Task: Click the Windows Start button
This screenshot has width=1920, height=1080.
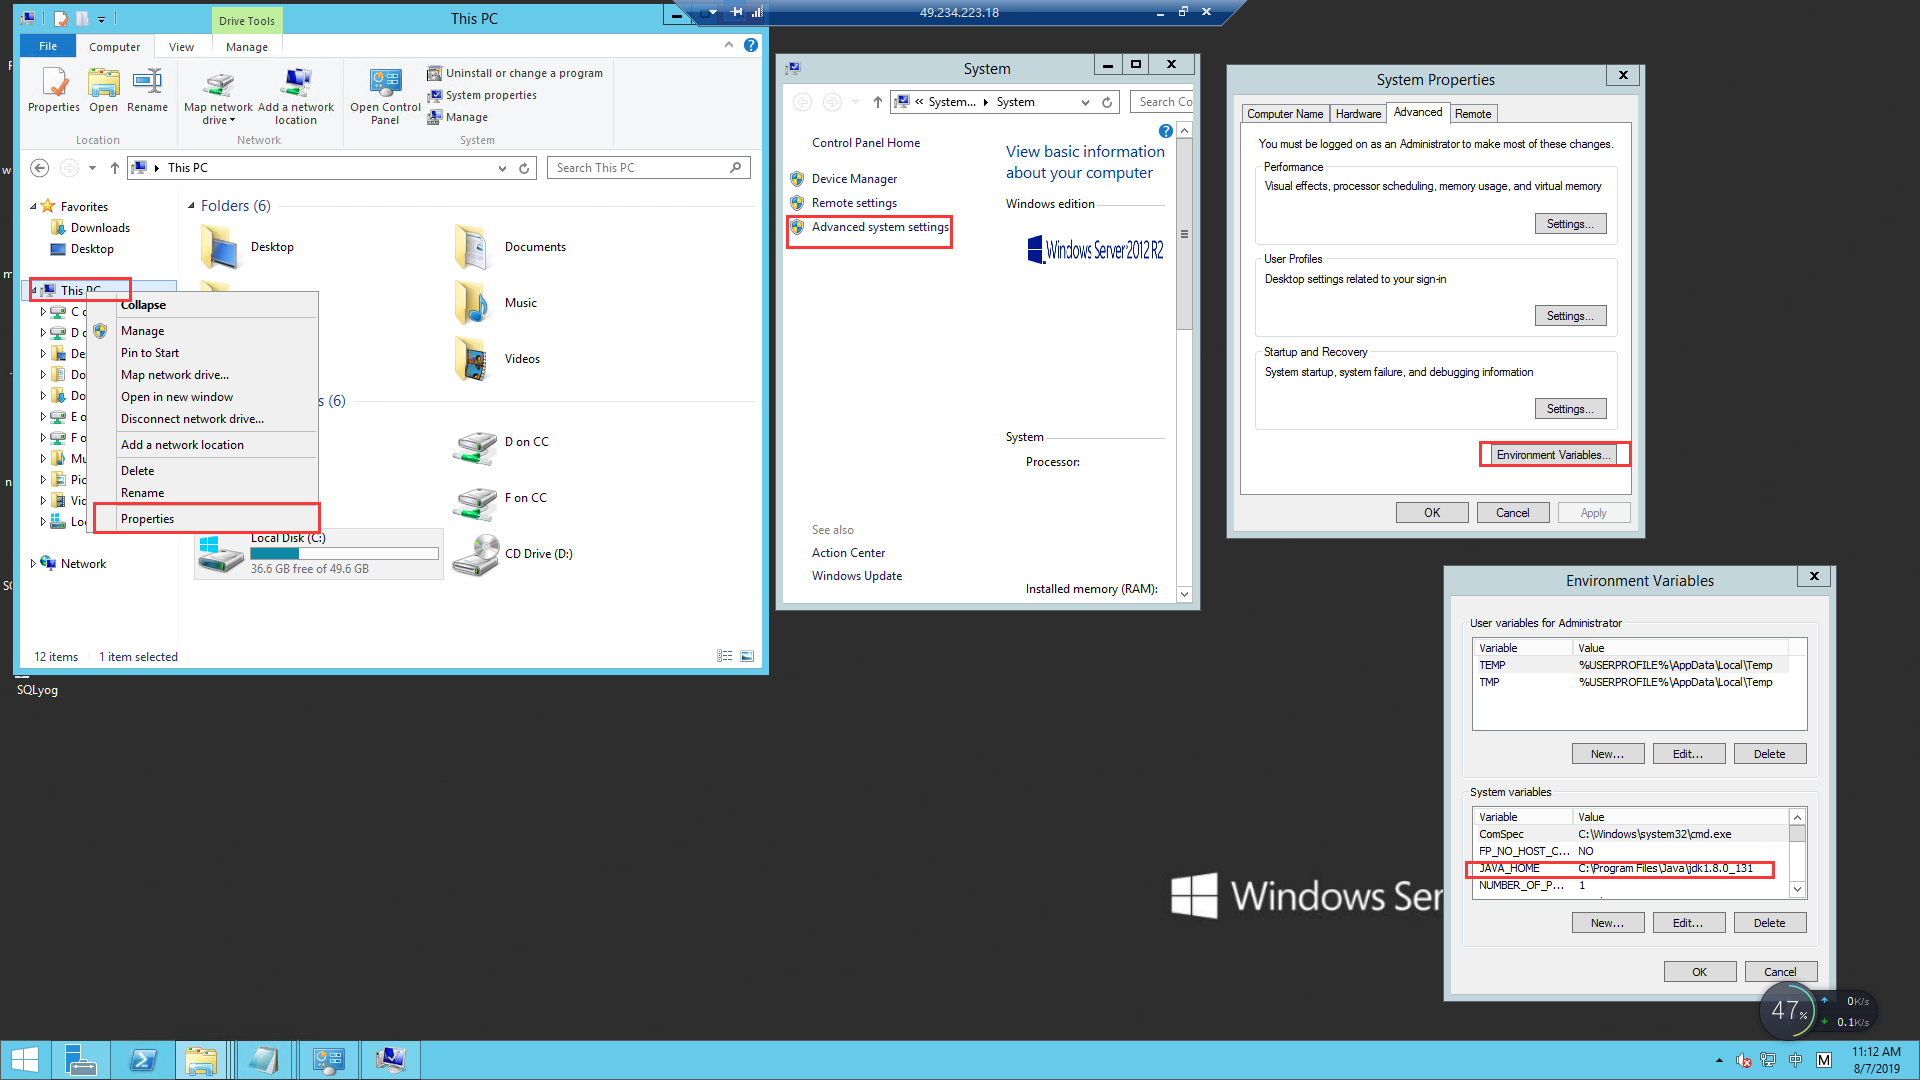Action: pyautogui.click(x=24, y=1060)
